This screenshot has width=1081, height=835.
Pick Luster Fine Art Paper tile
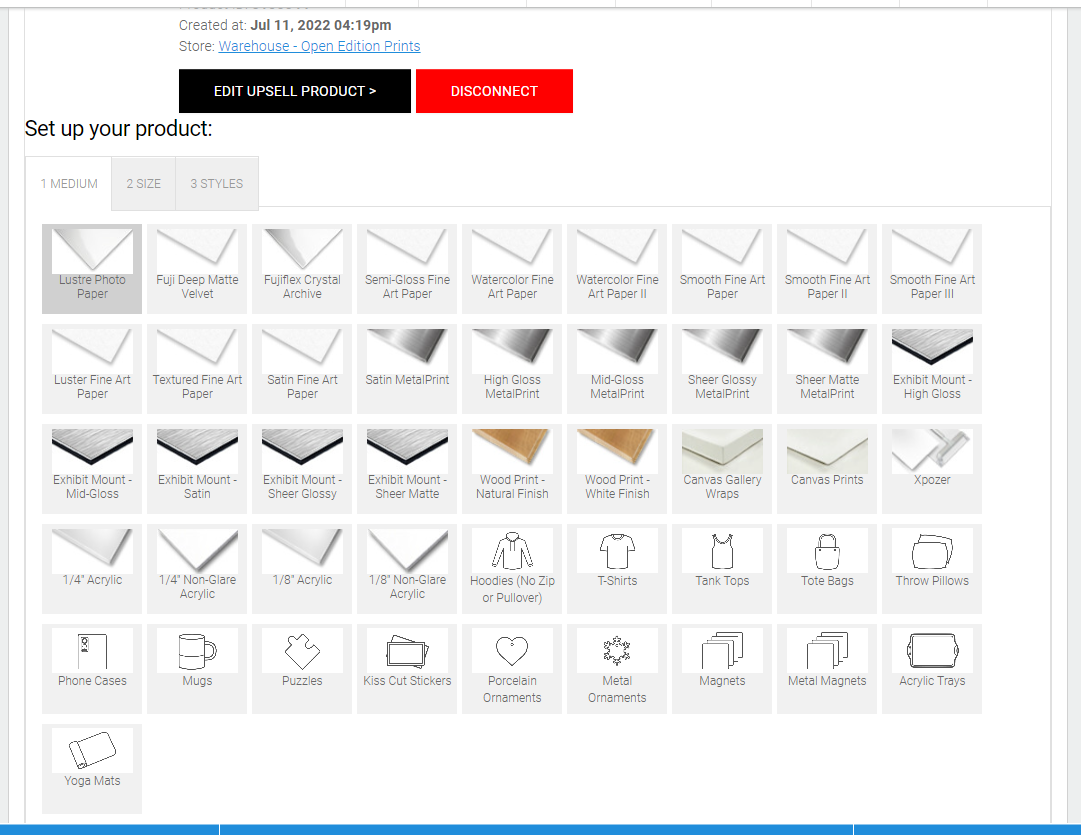click(92, 369)
